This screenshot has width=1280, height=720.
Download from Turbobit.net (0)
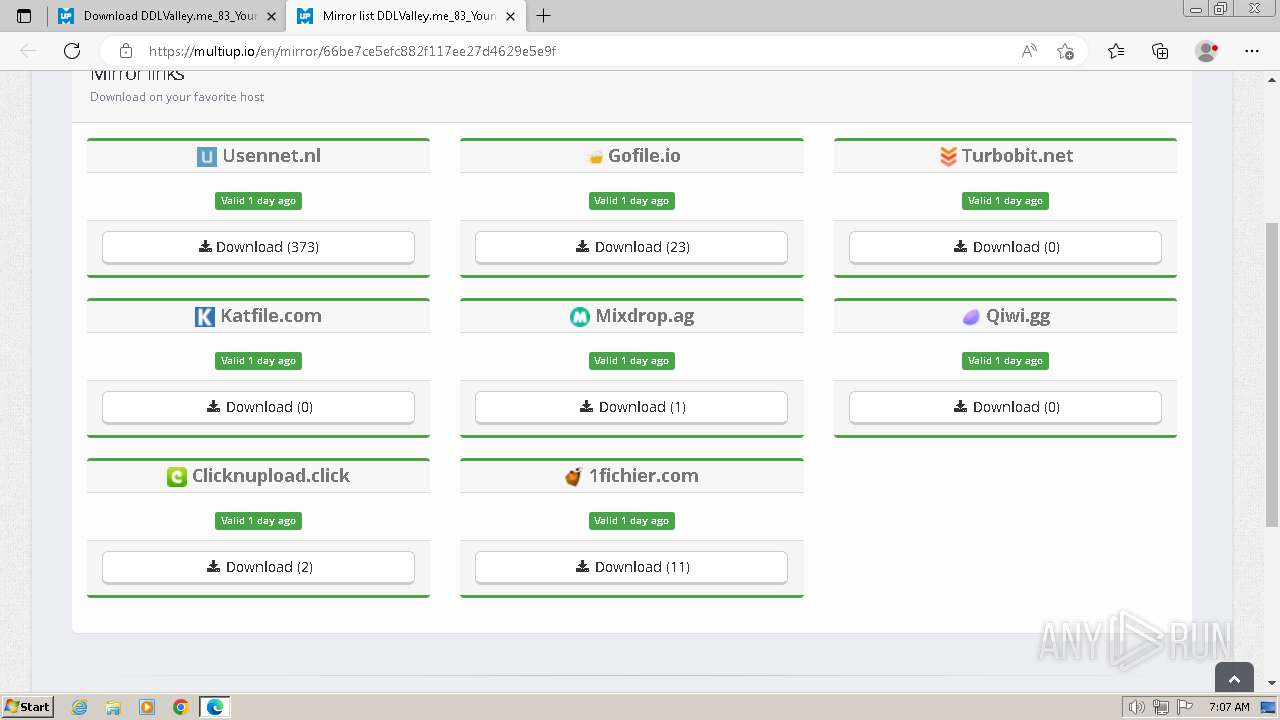click(x=1005, y=247)
